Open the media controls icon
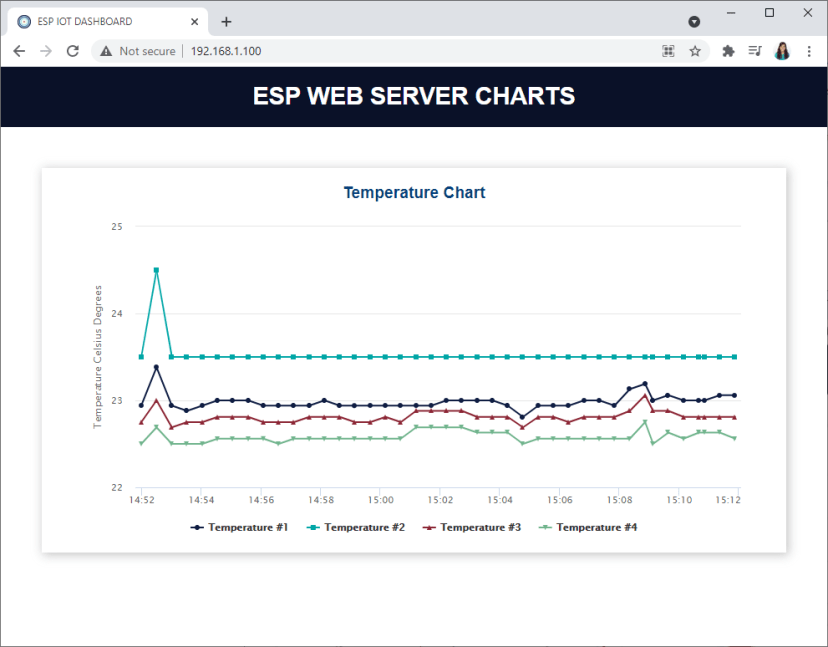 click(755, 50)
